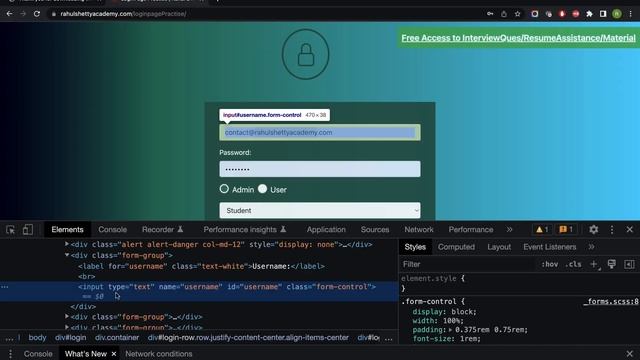Viewport: 640px width, 360px height.
Task: Open DevTools customize three-dot menu
Action: pos(611,230)
